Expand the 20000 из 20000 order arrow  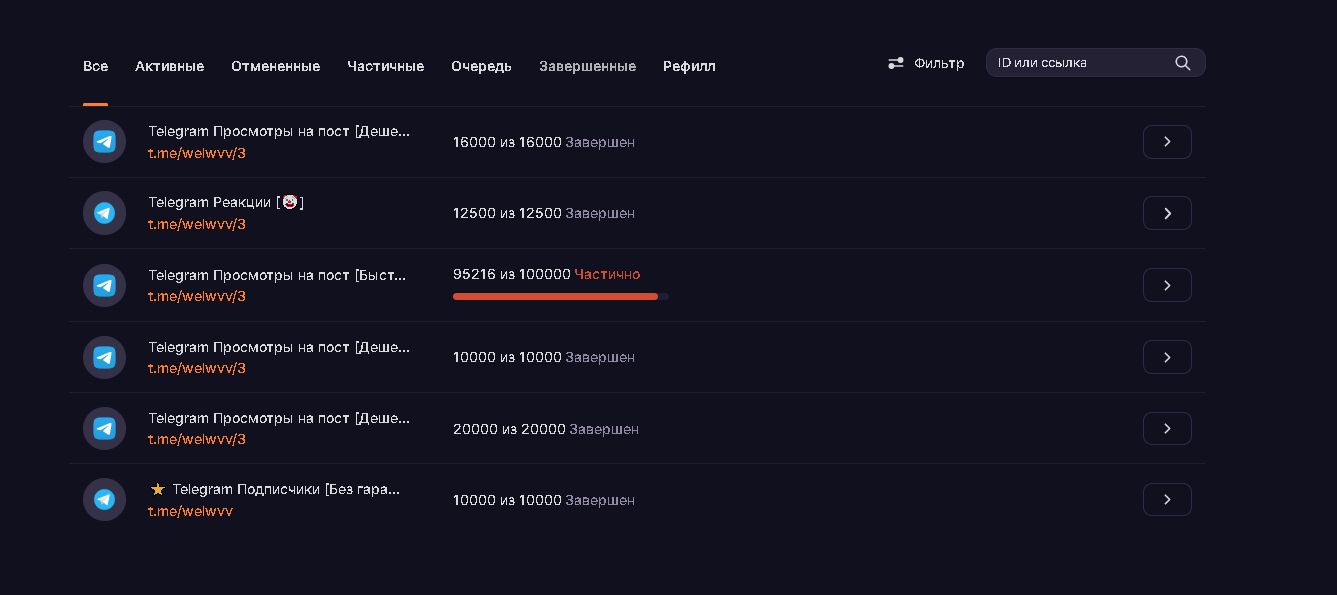point(1167,428)
